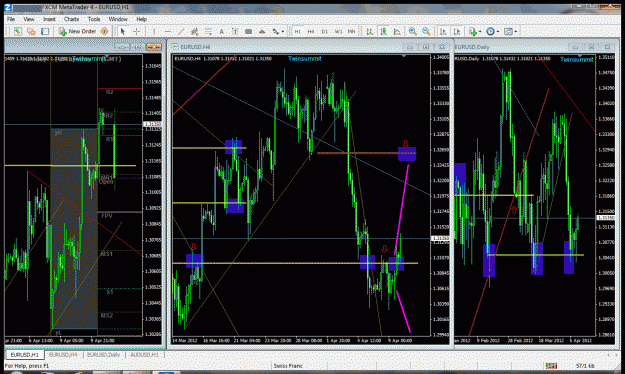Click the Twinsummit label in H4 chart
Image resolution: width=625 pixels, height=374 pixels.
[305, 59]
